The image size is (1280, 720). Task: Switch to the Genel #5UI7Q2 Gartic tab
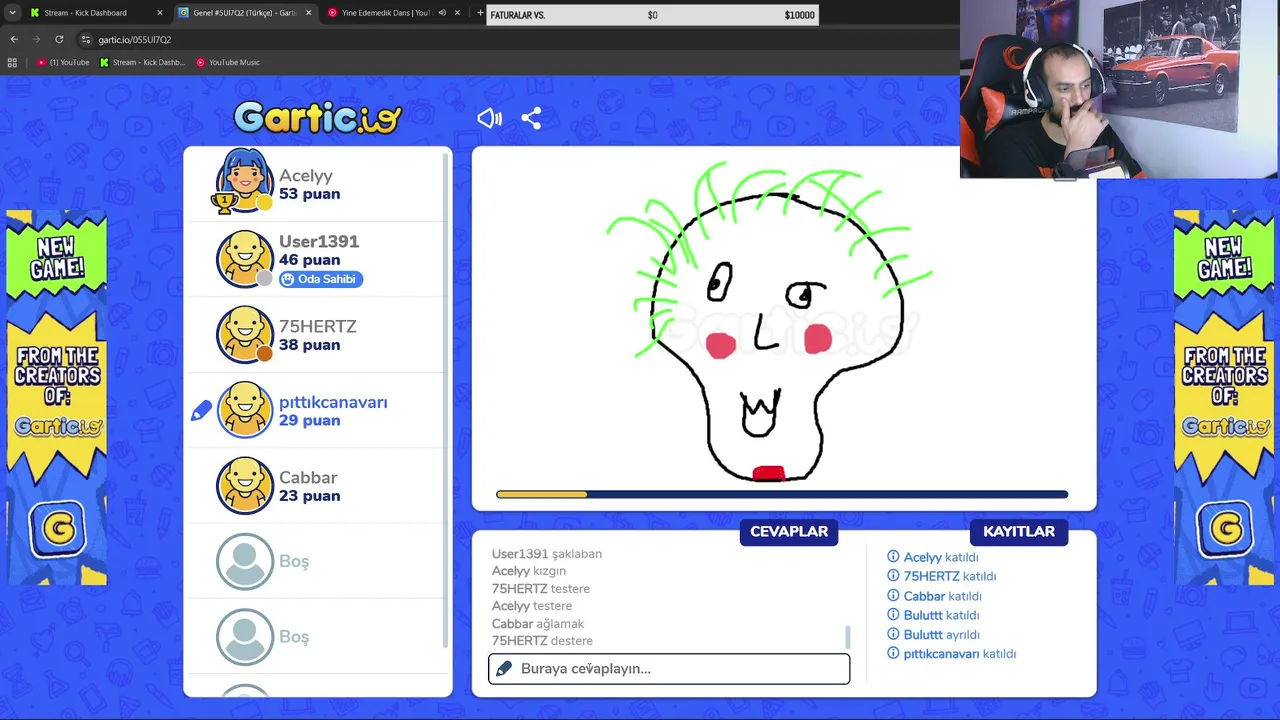point(245,13)
